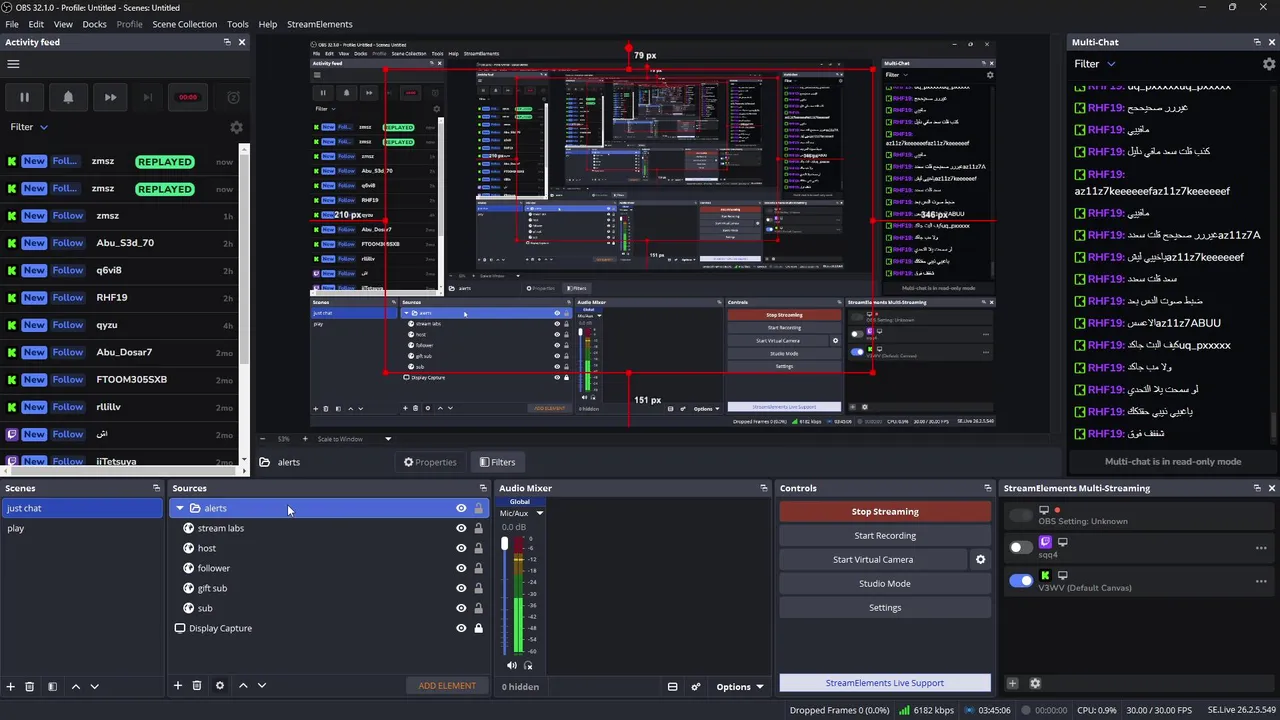
Task: Skip alerts with the fast-forward button
Action: (x=110, y=97)
